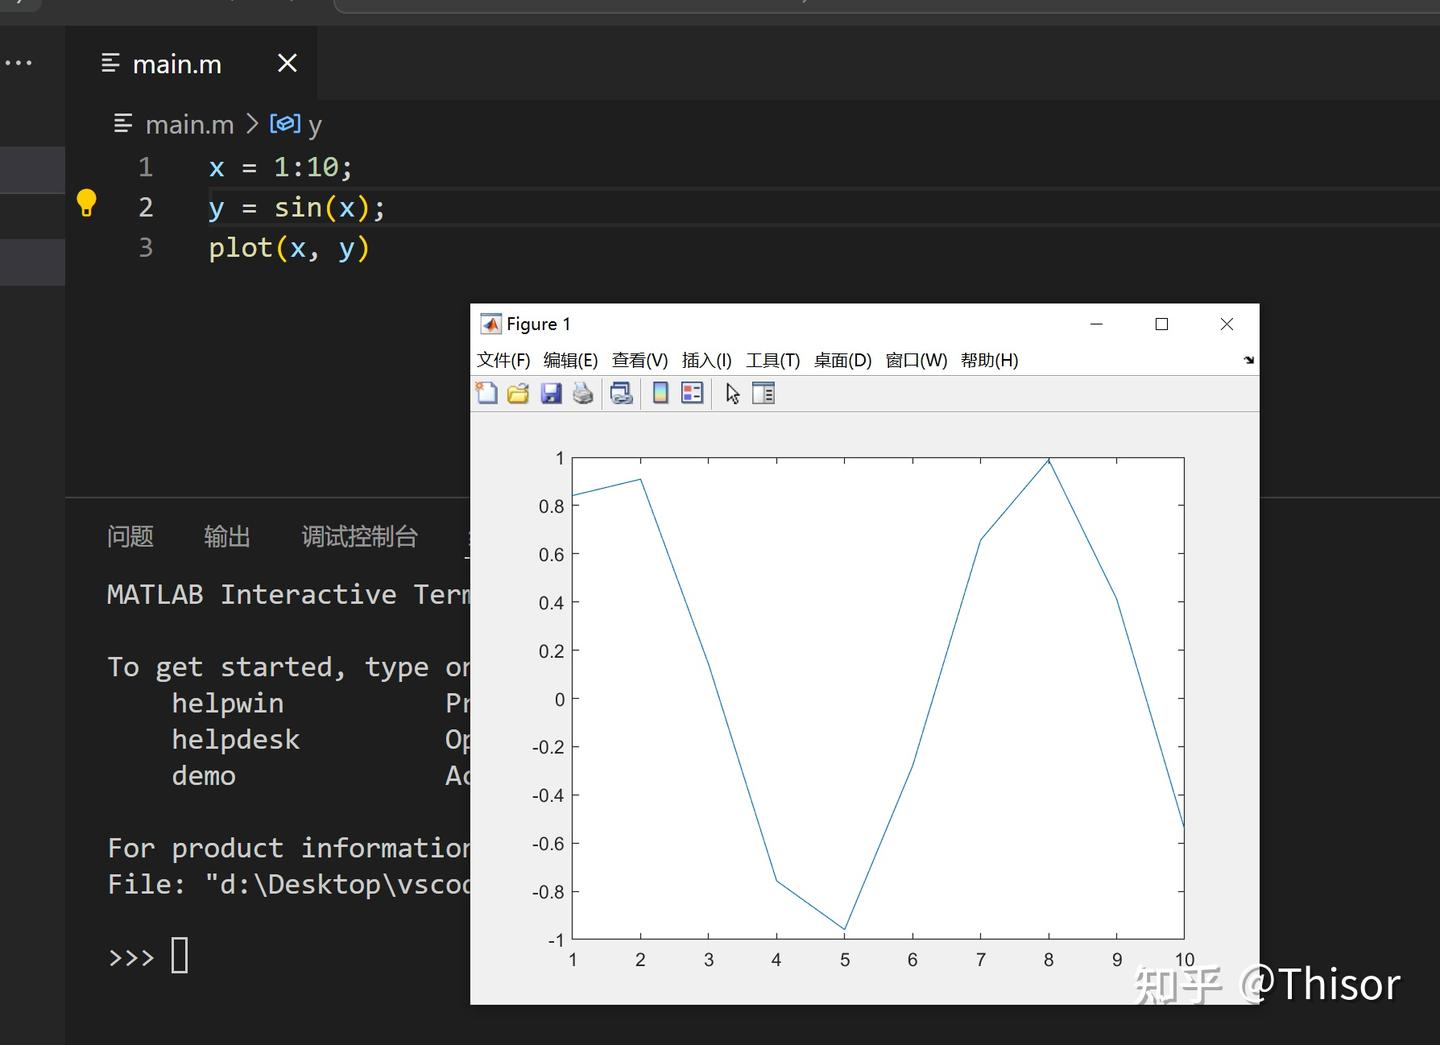Close the main.m editor tab

tap(287, 63)
